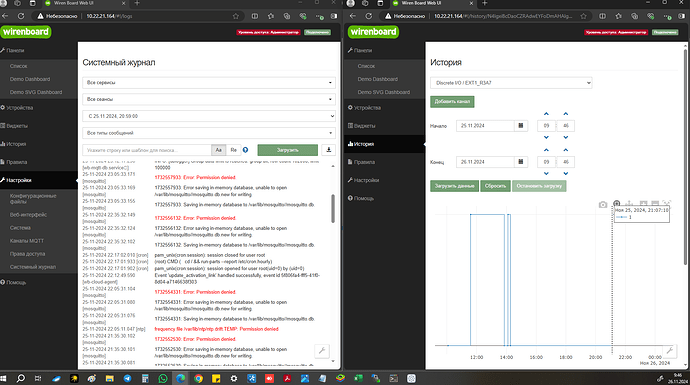
Task: Click the Остановить загрузку button
Action: [x=539, y=186]
